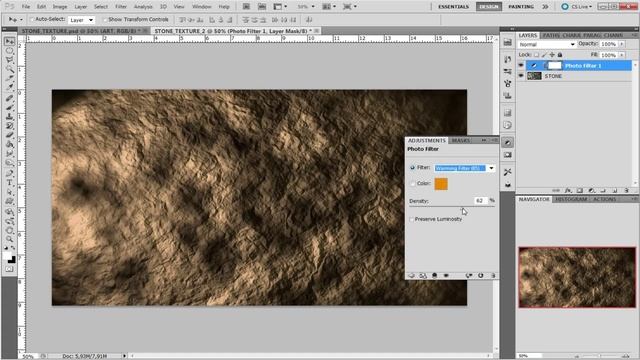
Task: Select the Color radio button
Action: pyautogui.click(x=412, y=184)
